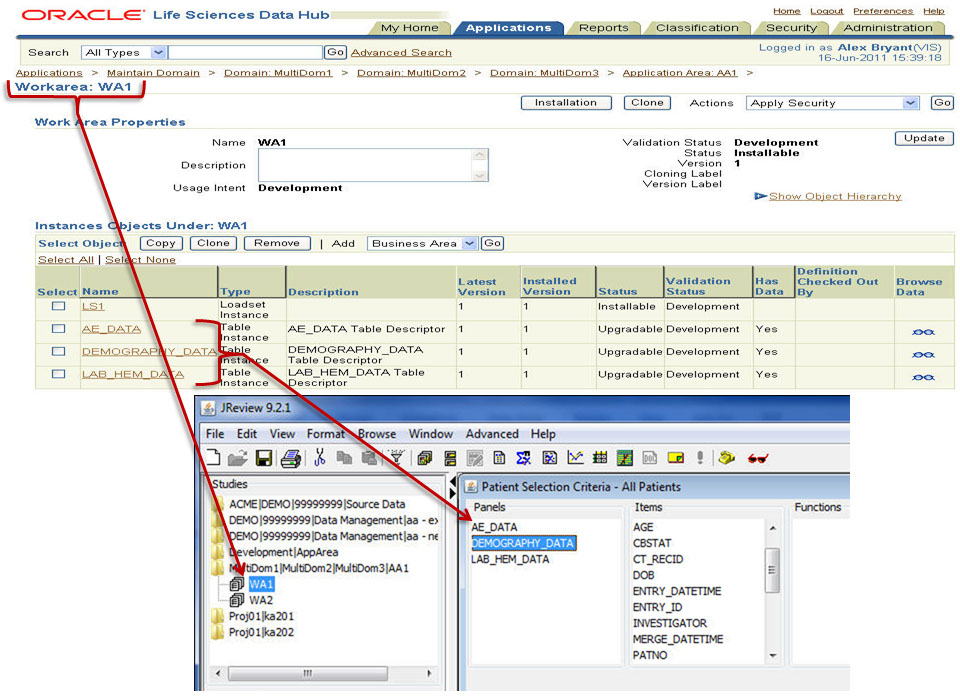Click the report pencil icon in JReview toolbar
Viewport: 960px width, 700px height.
point(474,457)
